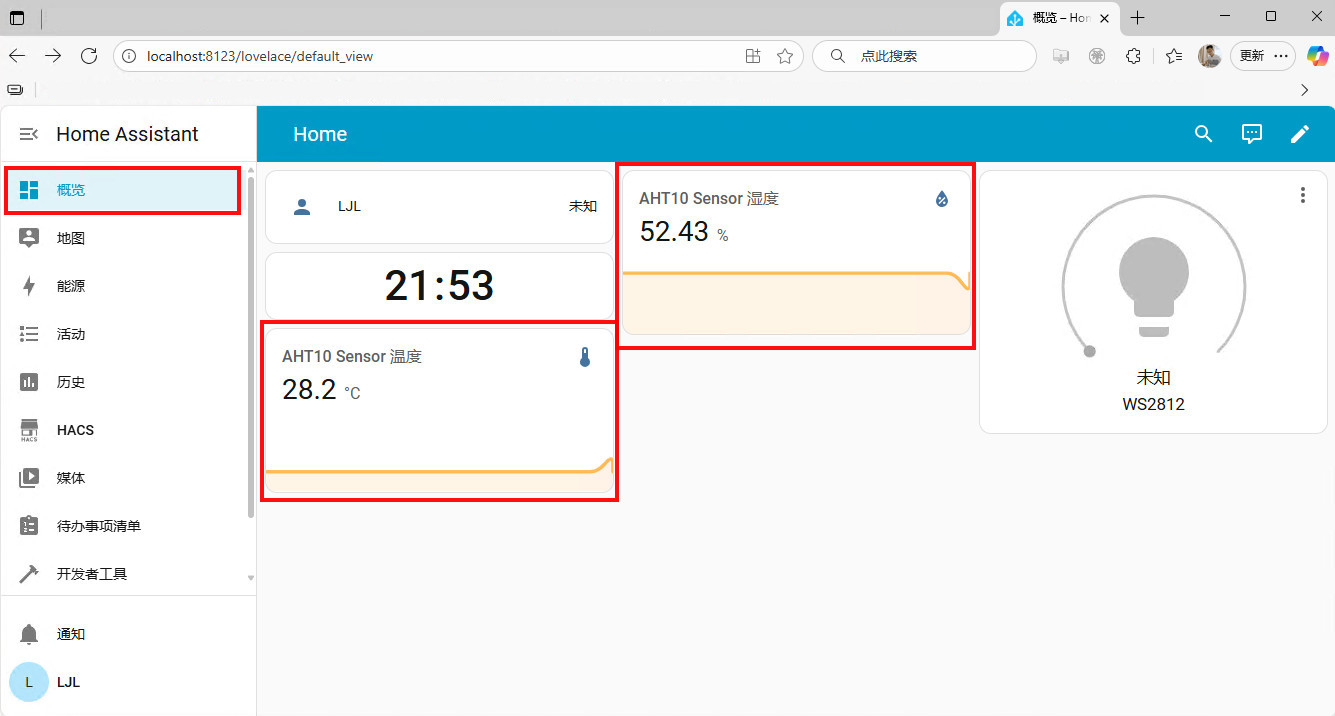Open the 地图 map page
The height and width of the screenshot is (716, 1335).
[x=123, y=238]
